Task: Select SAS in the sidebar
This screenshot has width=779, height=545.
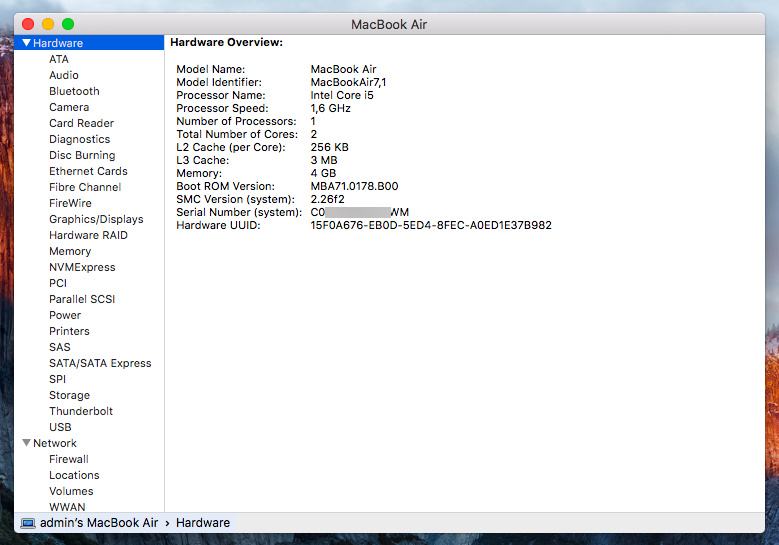Action: (60, 347)
